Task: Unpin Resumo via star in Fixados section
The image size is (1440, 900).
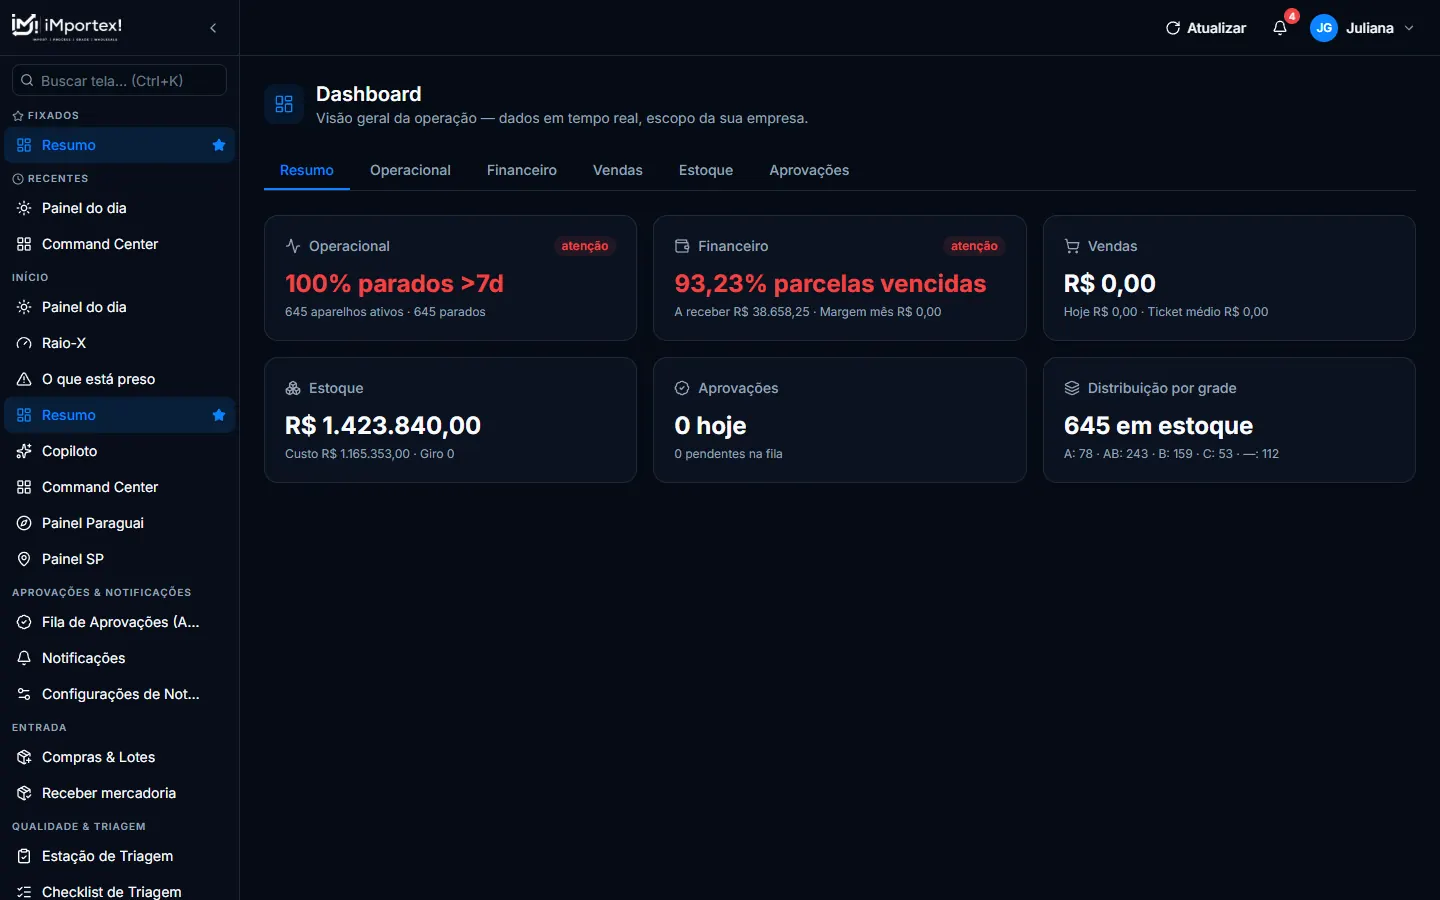Action: 219,145
